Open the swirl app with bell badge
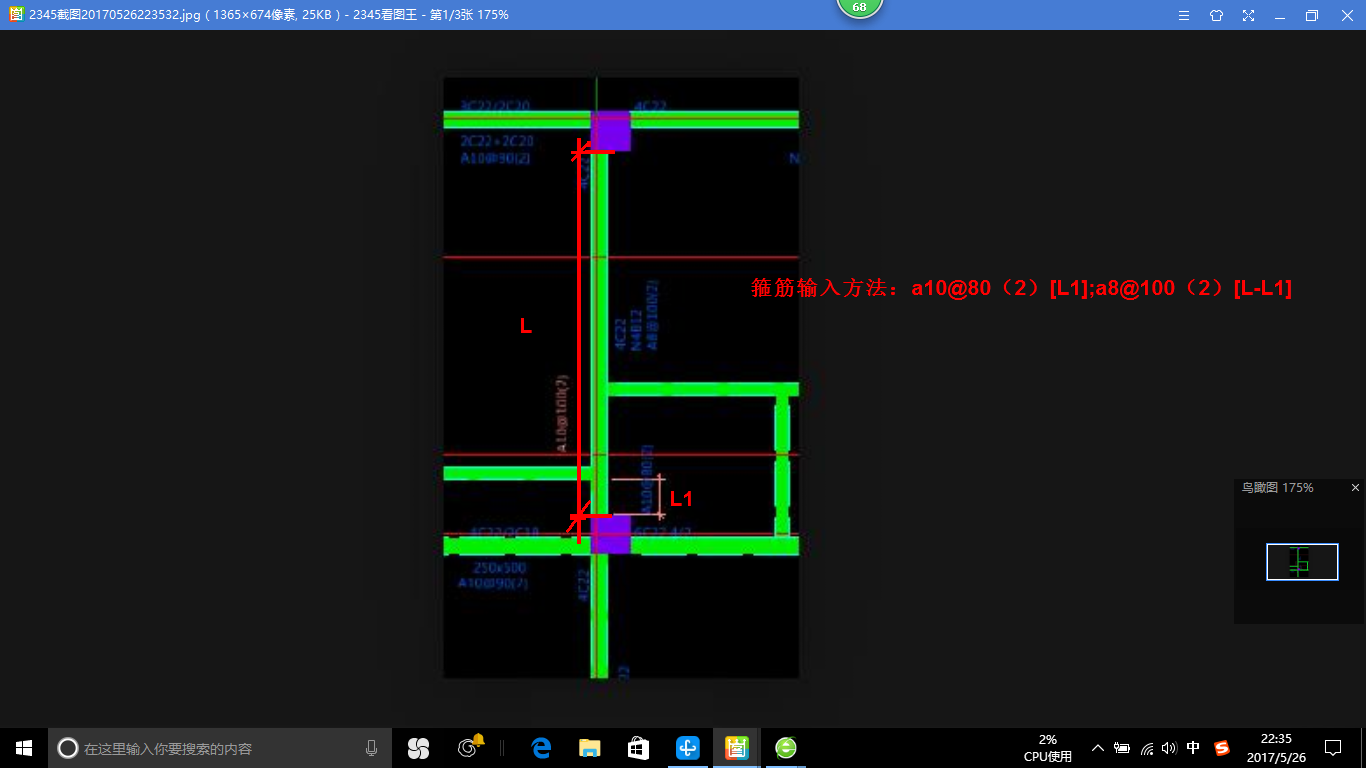This screenshot has height=768, width=1366. (469, 747)
